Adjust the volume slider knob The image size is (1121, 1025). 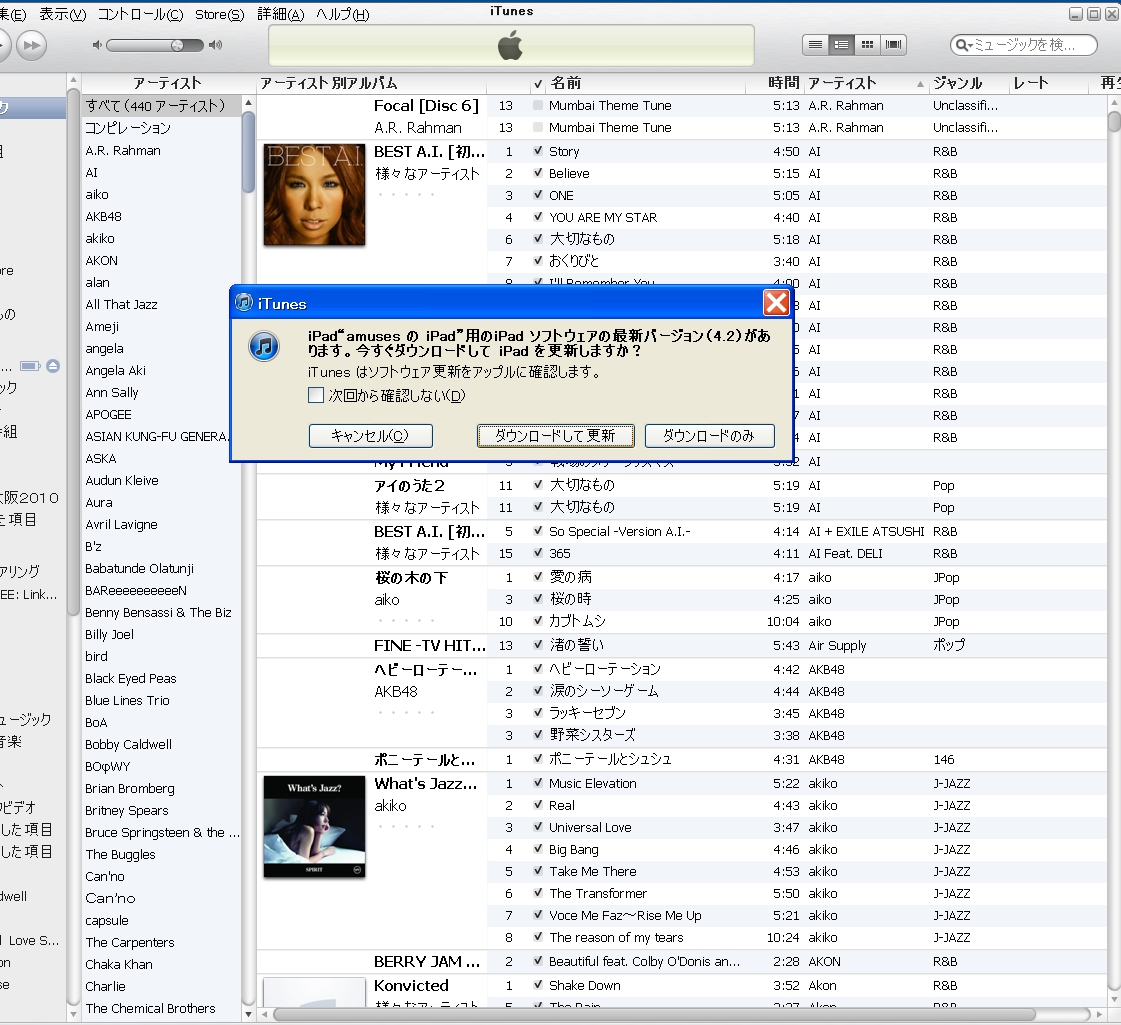pyautogui.click(x=177, y=45)
